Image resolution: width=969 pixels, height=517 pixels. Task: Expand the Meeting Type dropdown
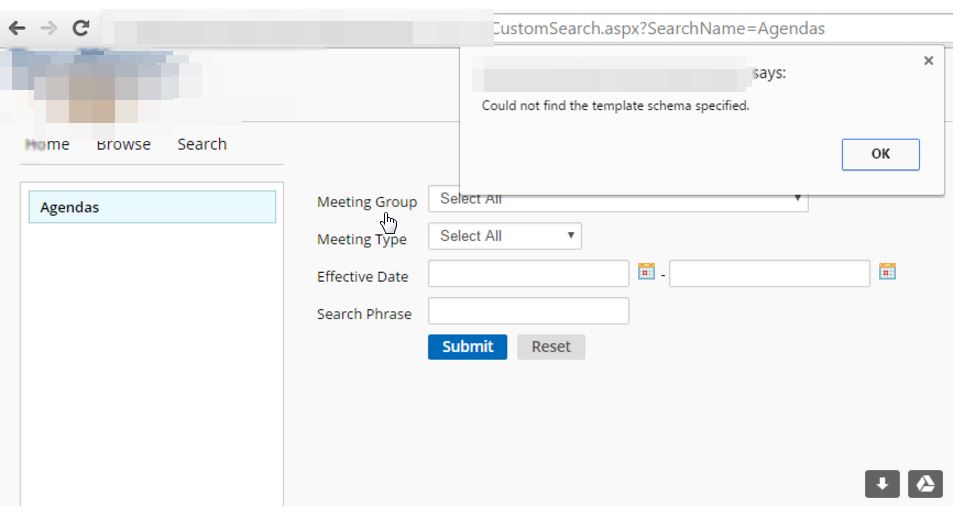[x=504, y=236]
